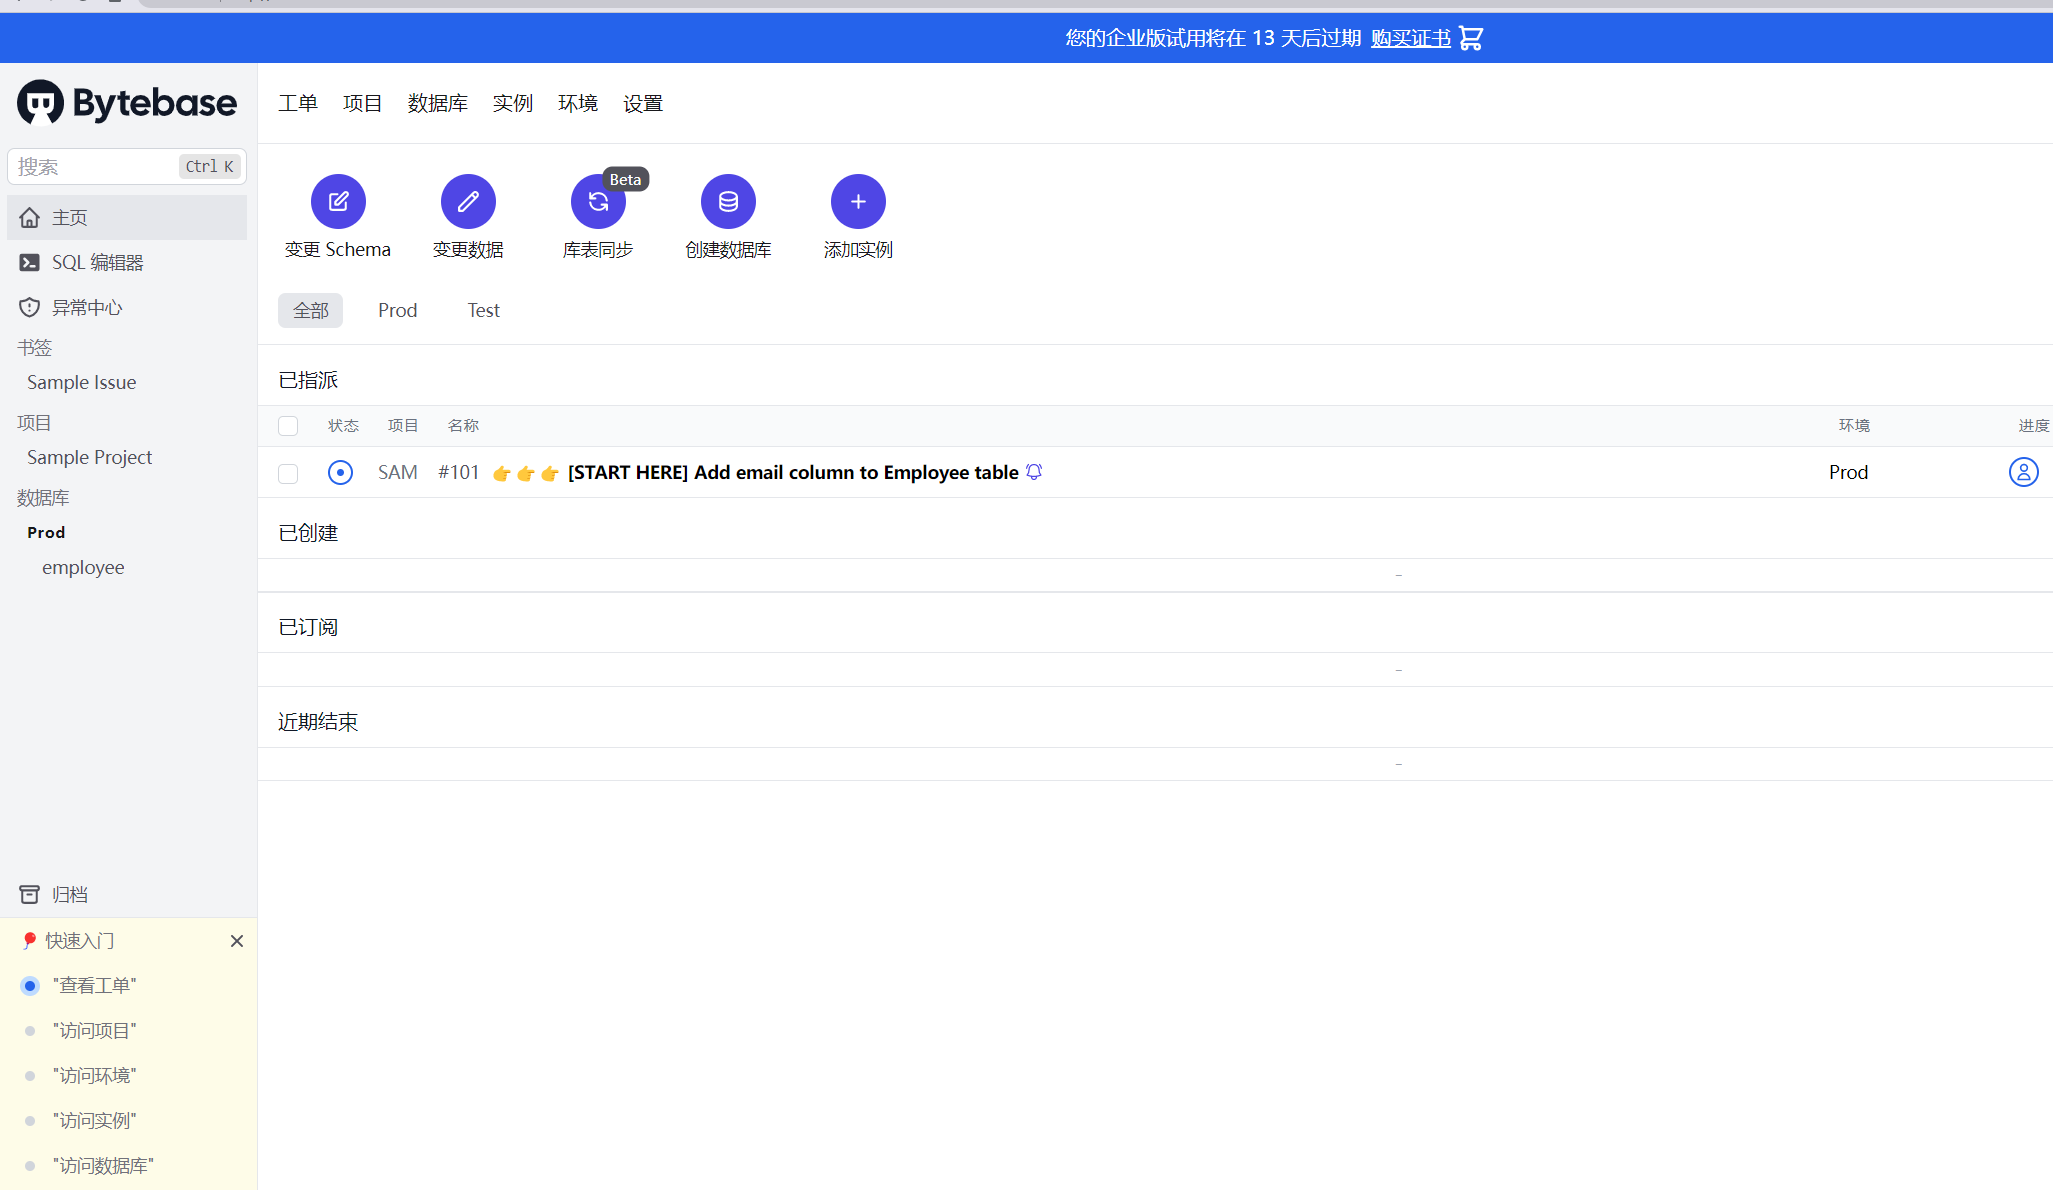This screenshot has height=1190, width=2053.
Task: Open issue START HERE Add email column
Action: [793, 472]
